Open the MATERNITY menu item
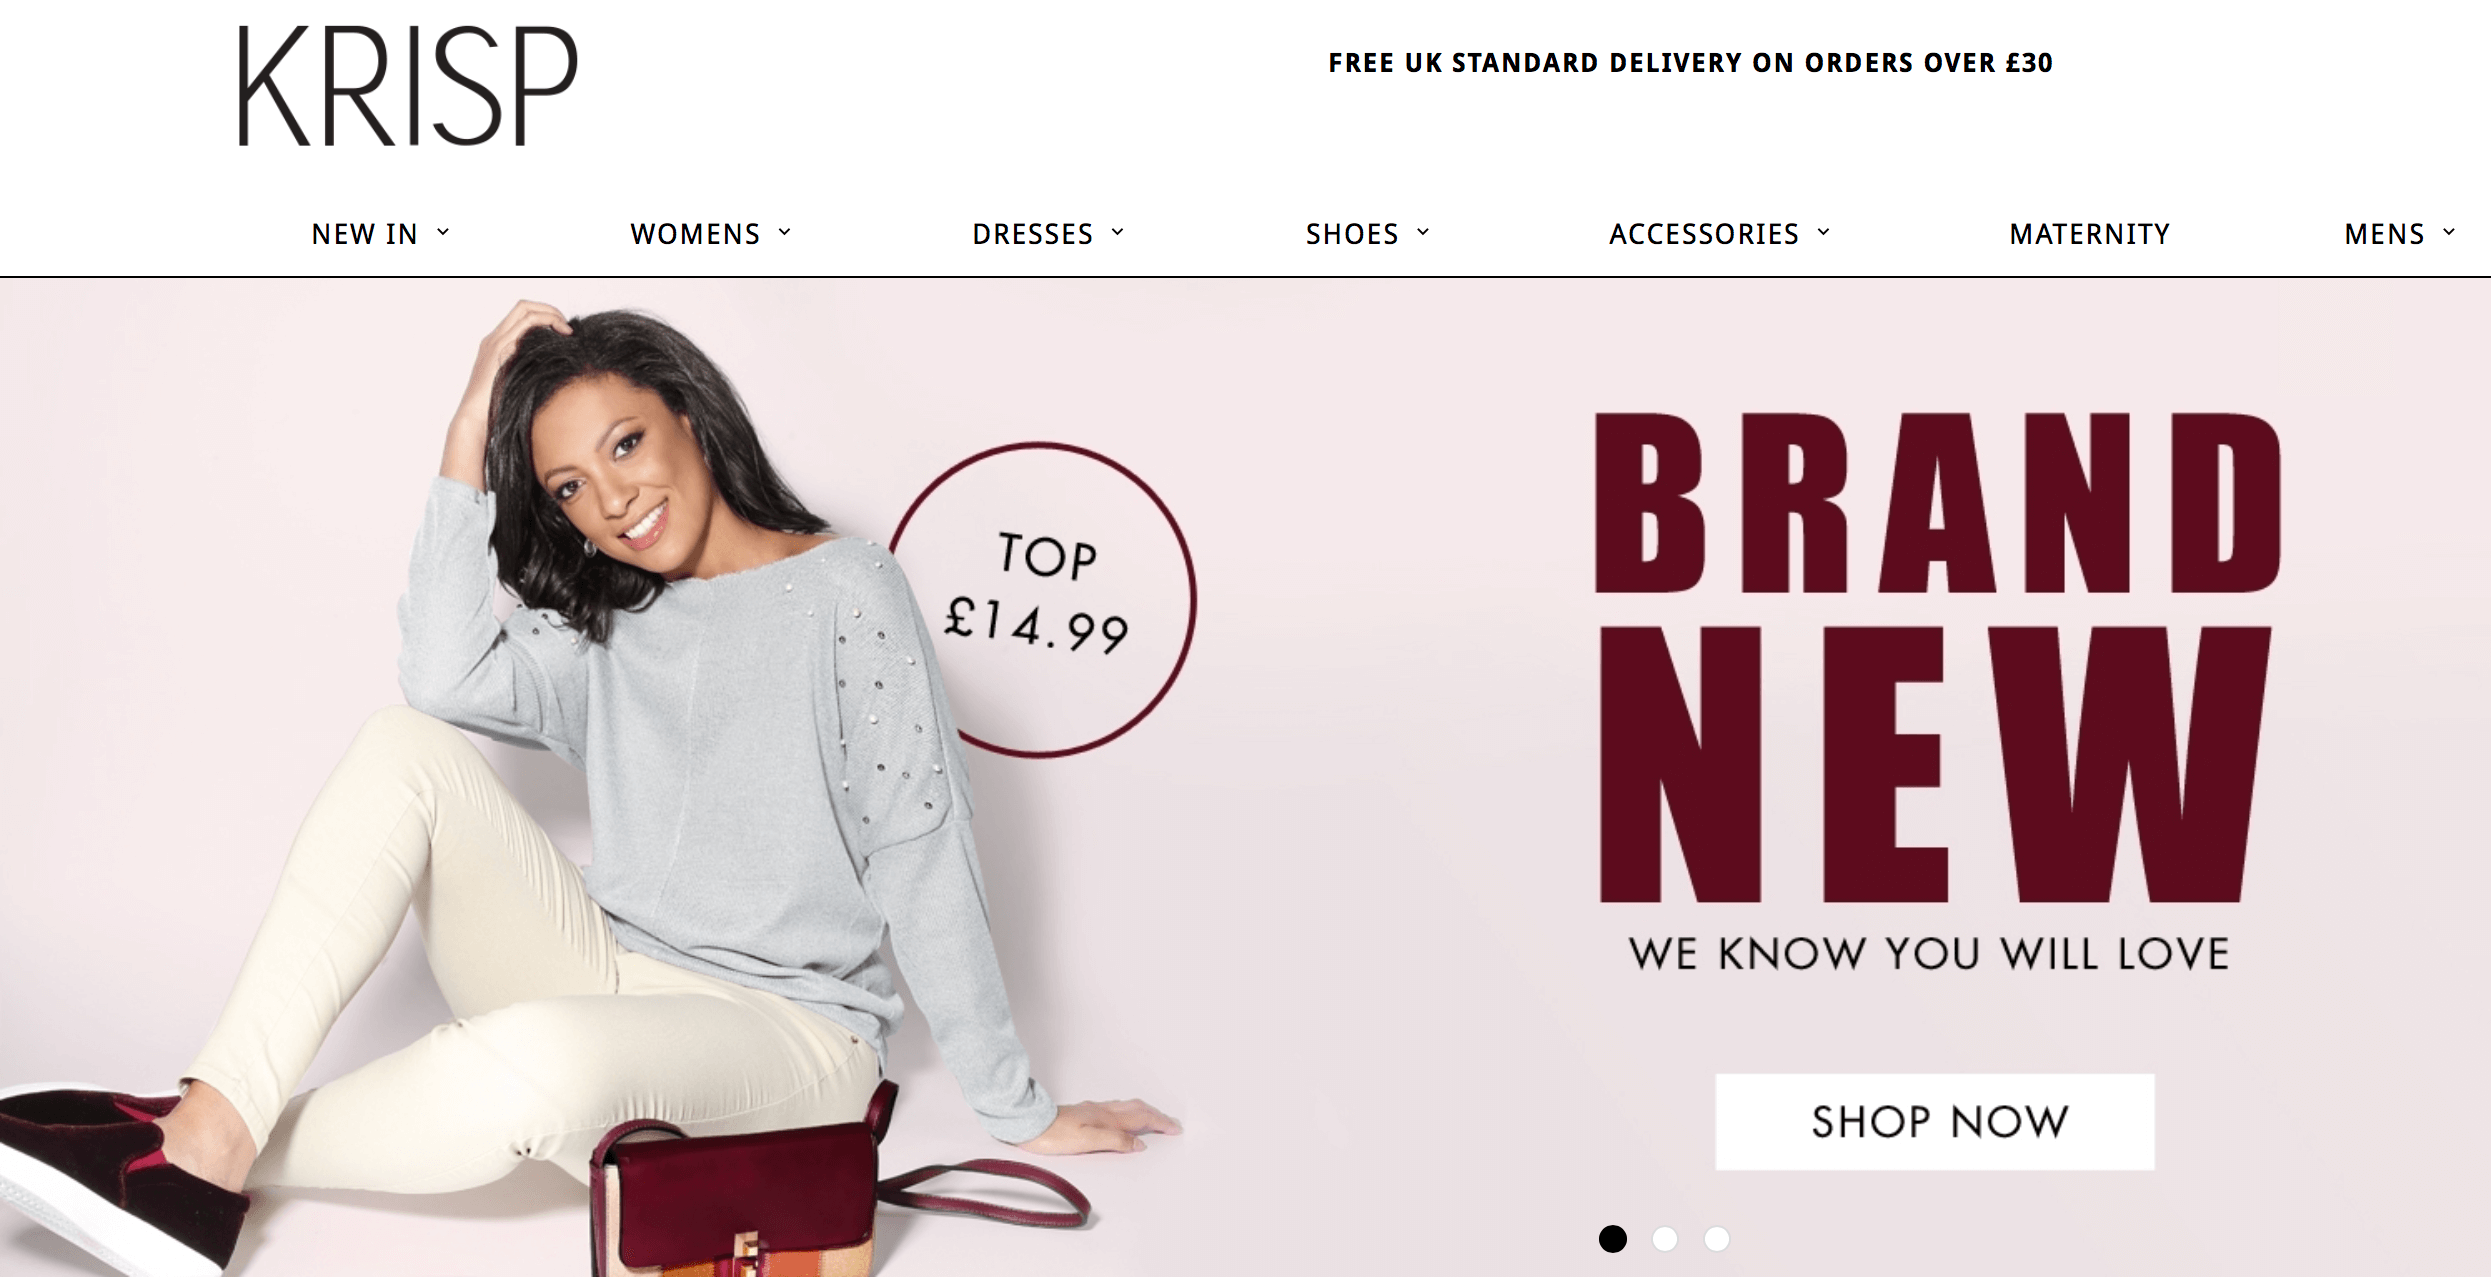Image resolution: width=2491 pixels, height=1277 pixels. [x=2090, y=234]
